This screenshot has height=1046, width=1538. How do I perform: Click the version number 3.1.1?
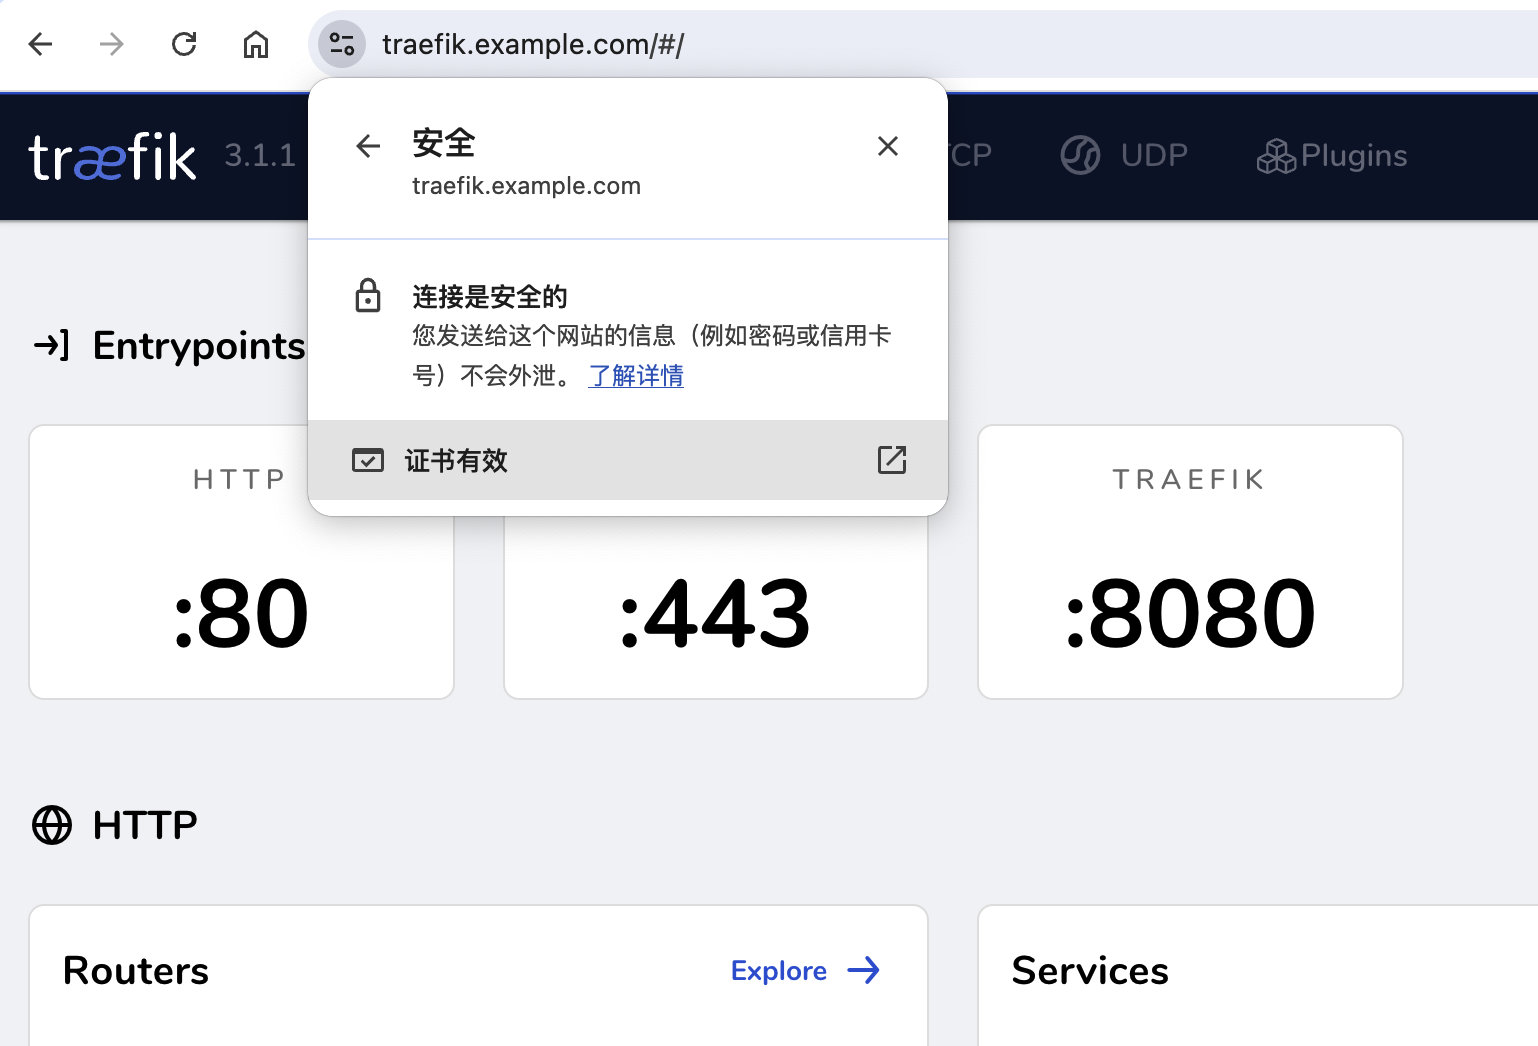pos(260,156)
